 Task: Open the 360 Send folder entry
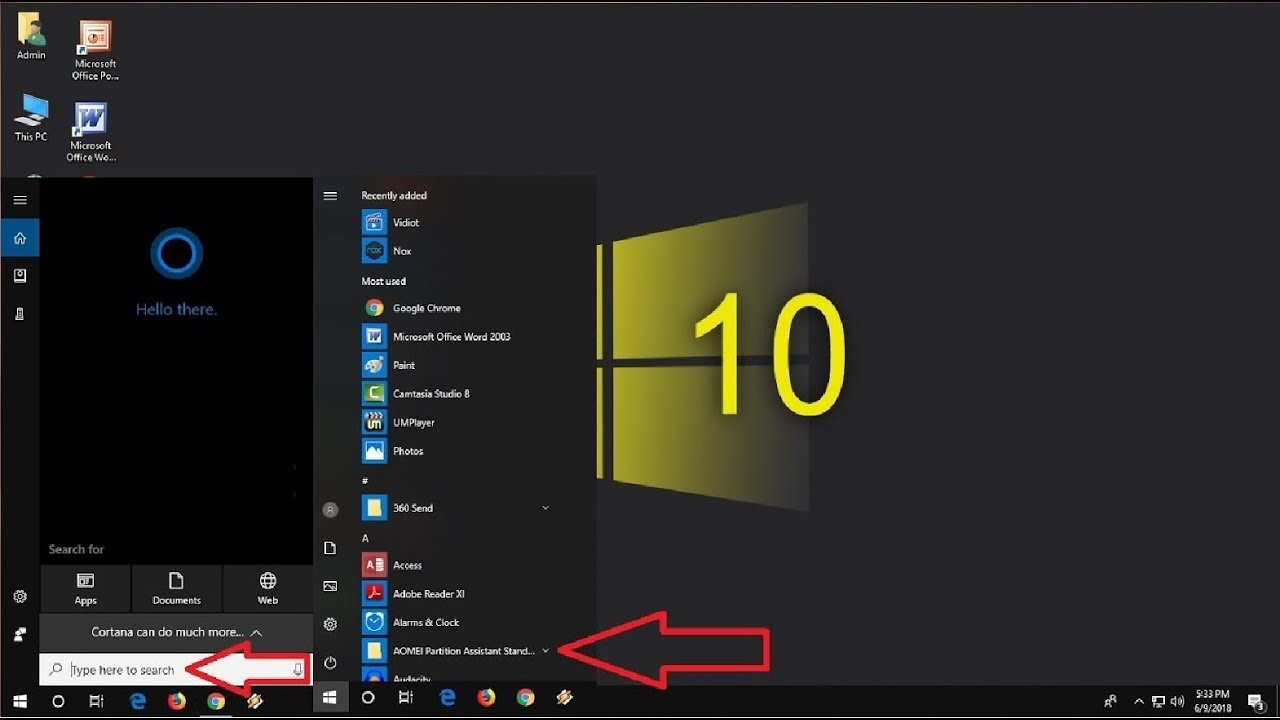(x=455, y=508)
